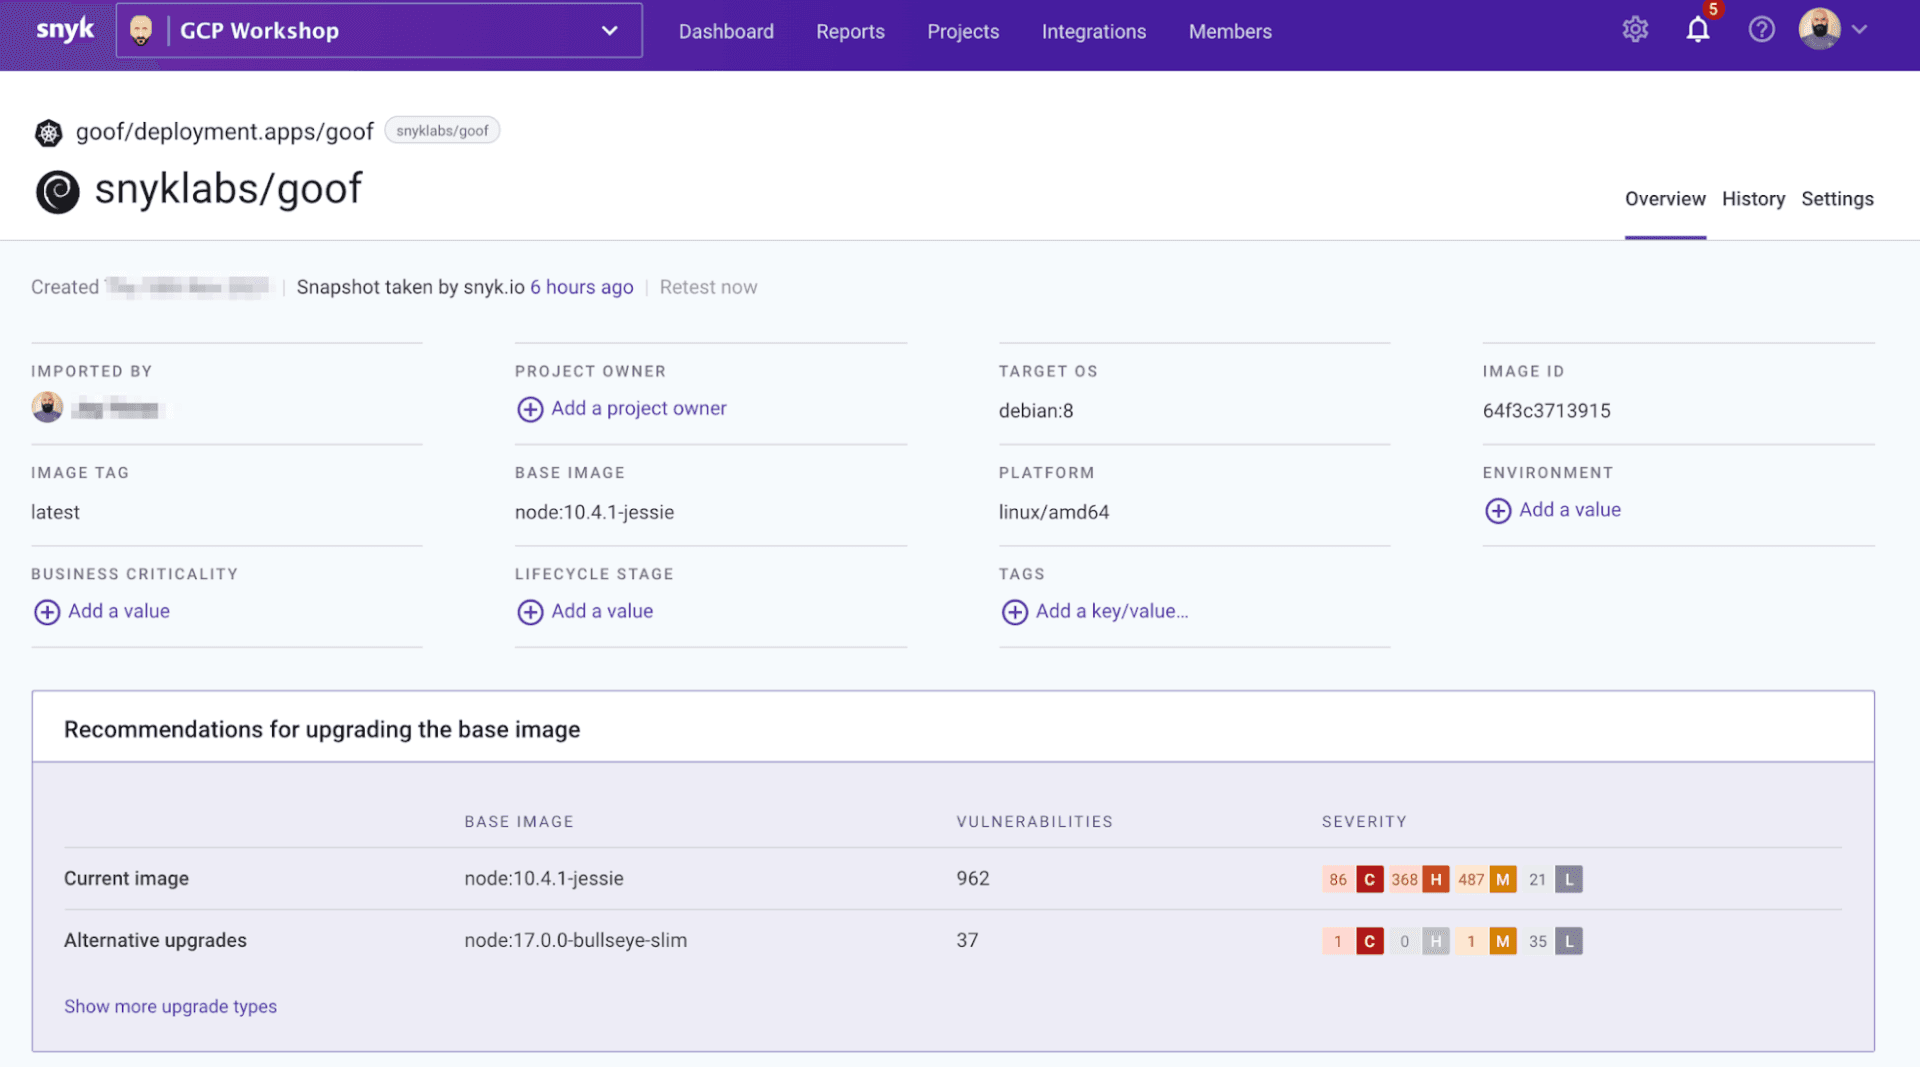Add an Environment value
The image size is (1920, 1067).
[x=1569, y=510]
